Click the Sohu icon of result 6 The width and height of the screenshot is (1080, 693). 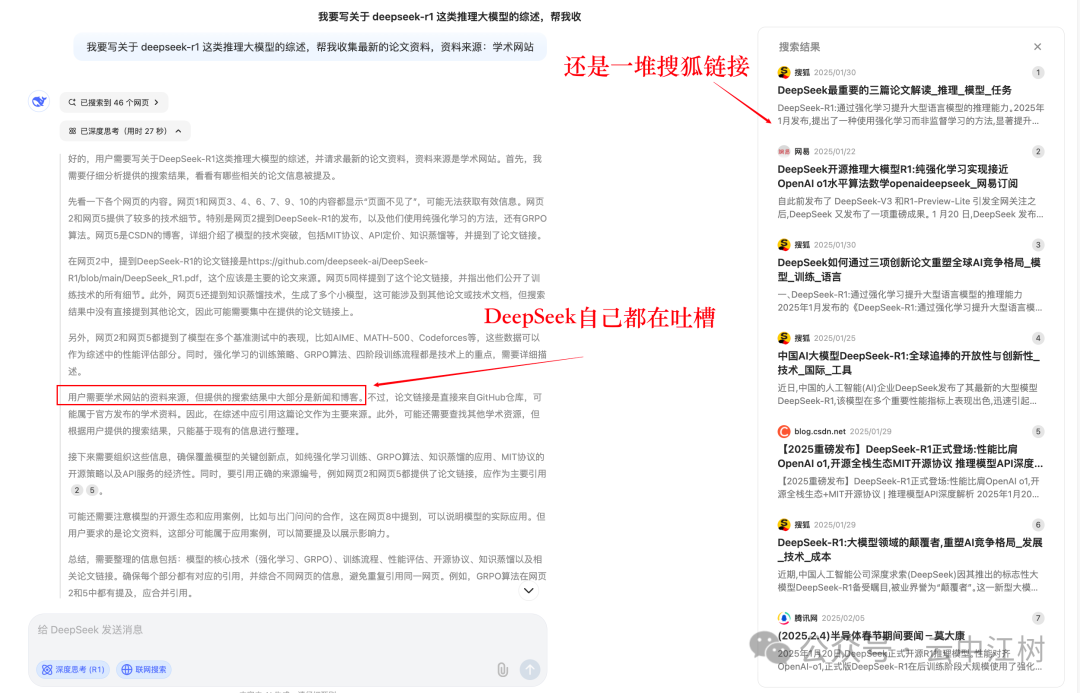tap(784, 525)
